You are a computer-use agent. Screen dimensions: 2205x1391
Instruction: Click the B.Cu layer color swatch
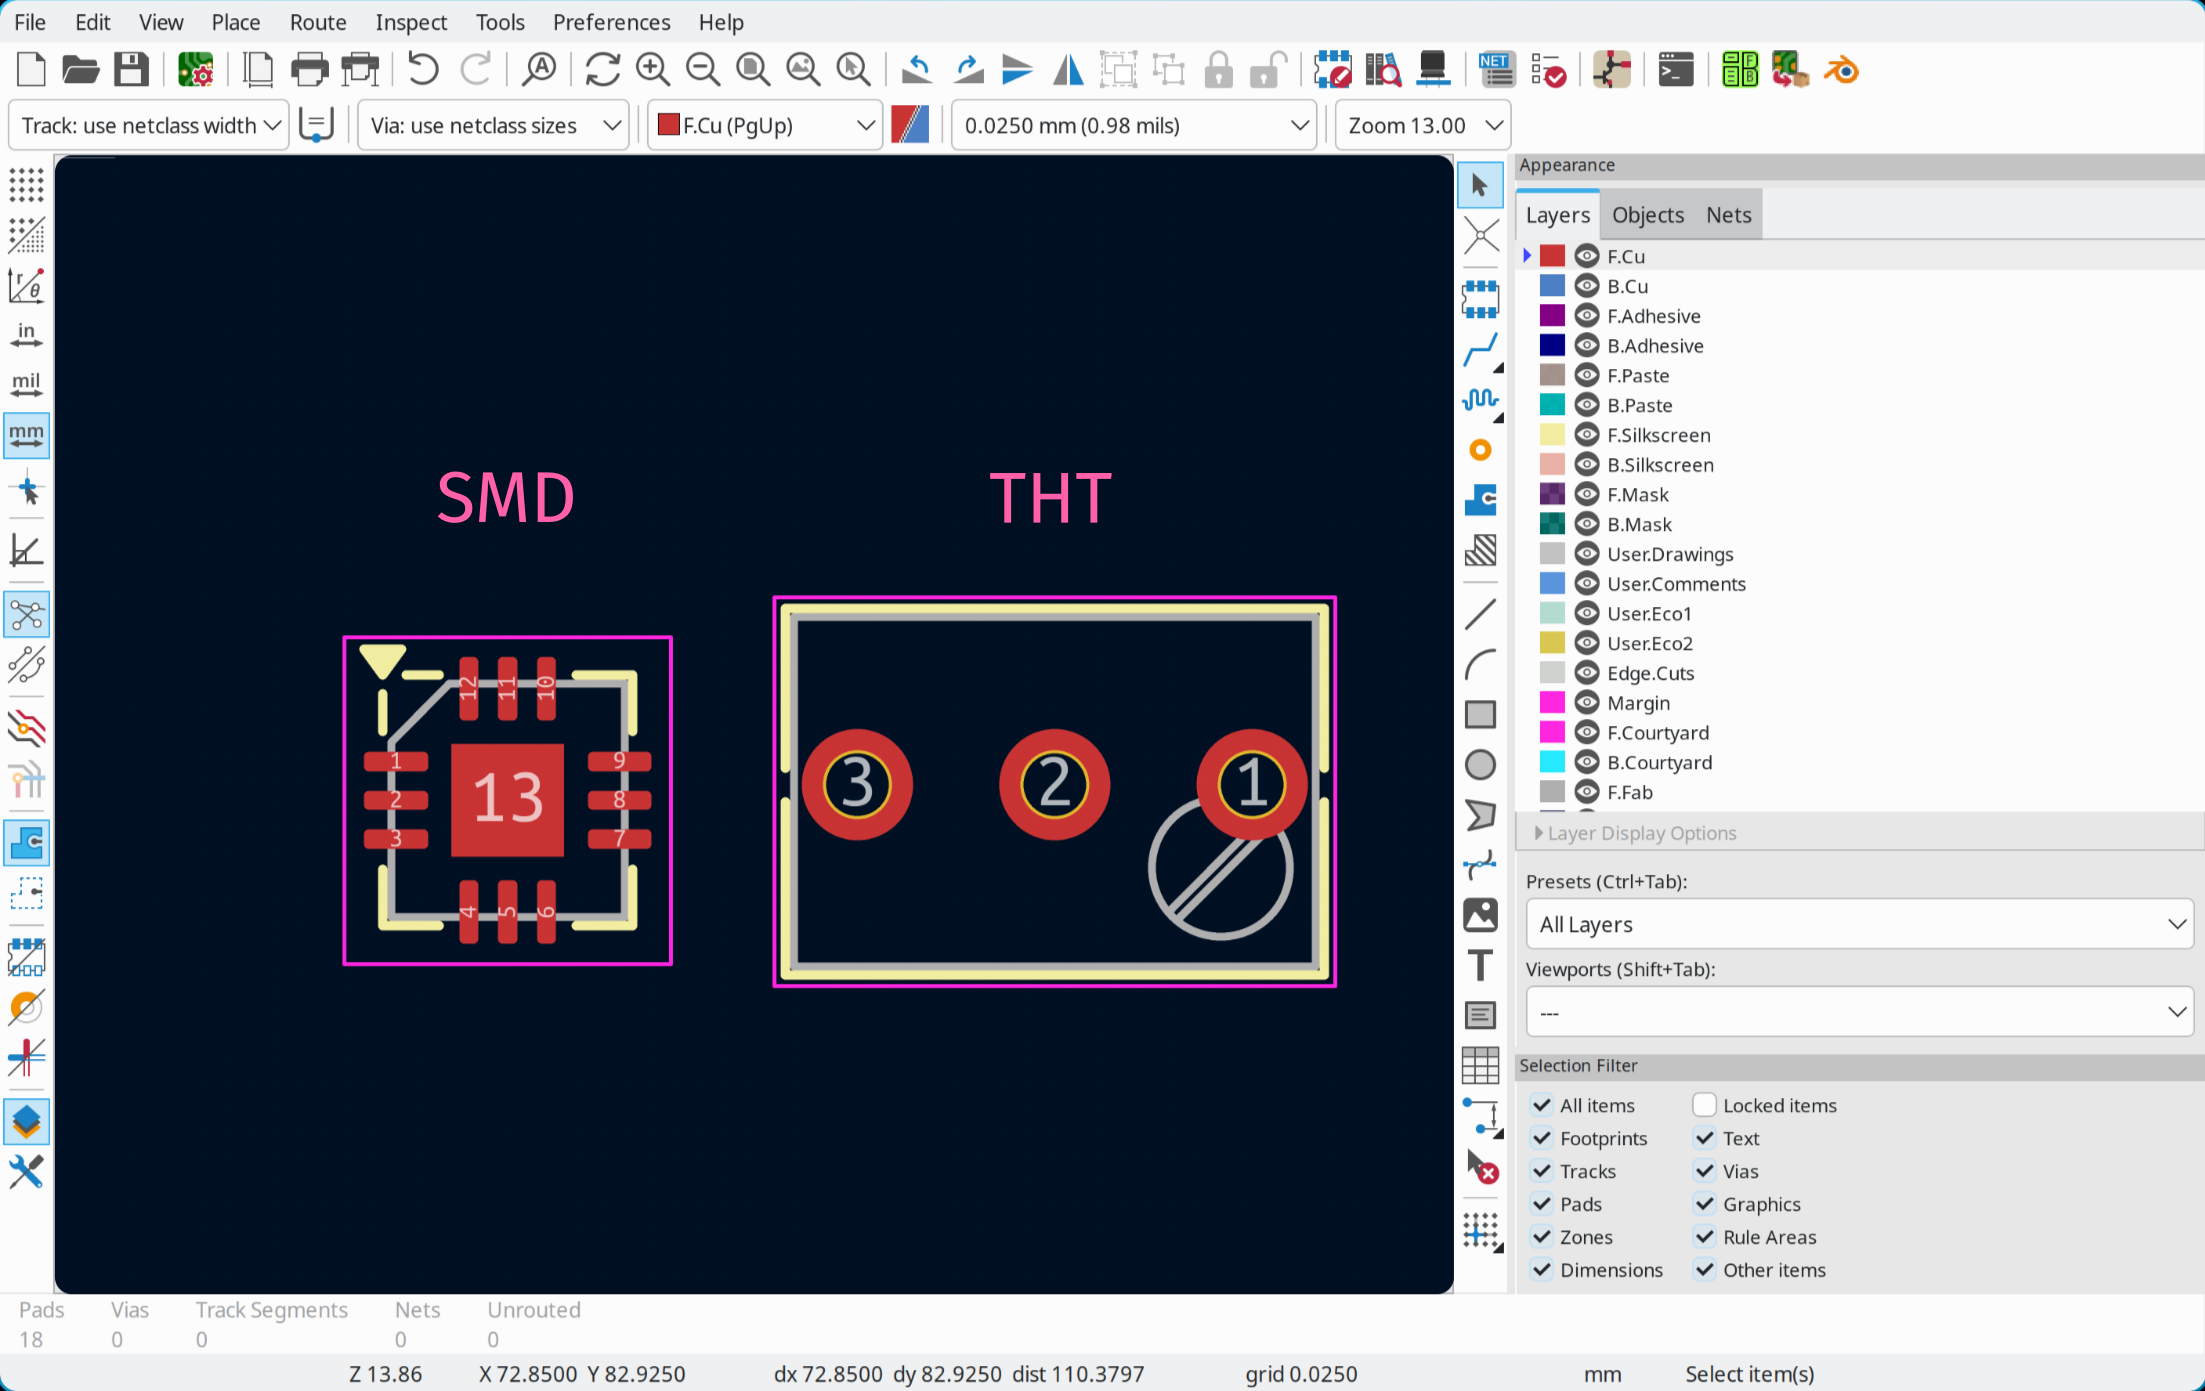pyautogui.click(x=1552, y=286)
